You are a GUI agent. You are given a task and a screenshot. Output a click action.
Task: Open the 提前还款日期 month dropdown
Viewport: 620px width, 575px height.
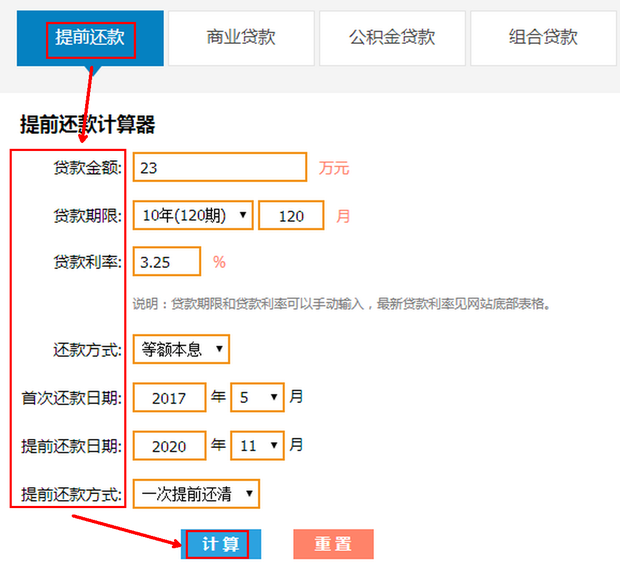257,445
